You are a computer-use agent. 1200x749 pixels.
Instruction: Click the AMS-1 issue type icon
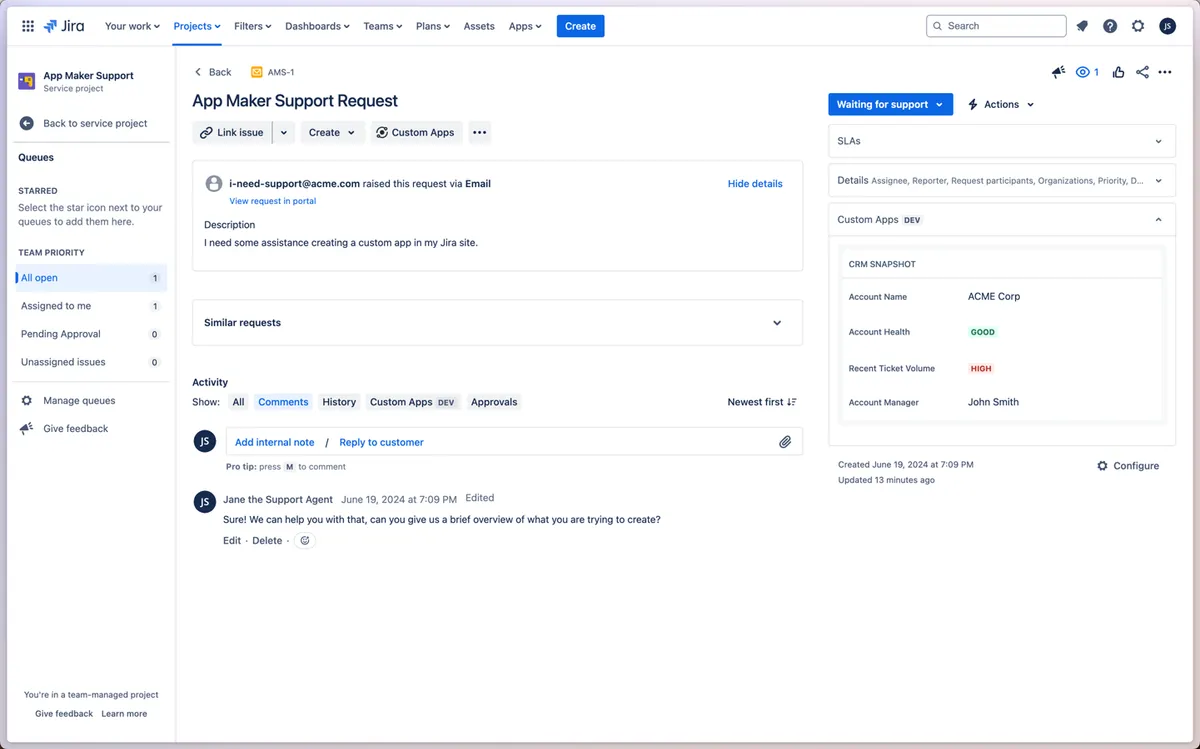pos(257,72)
